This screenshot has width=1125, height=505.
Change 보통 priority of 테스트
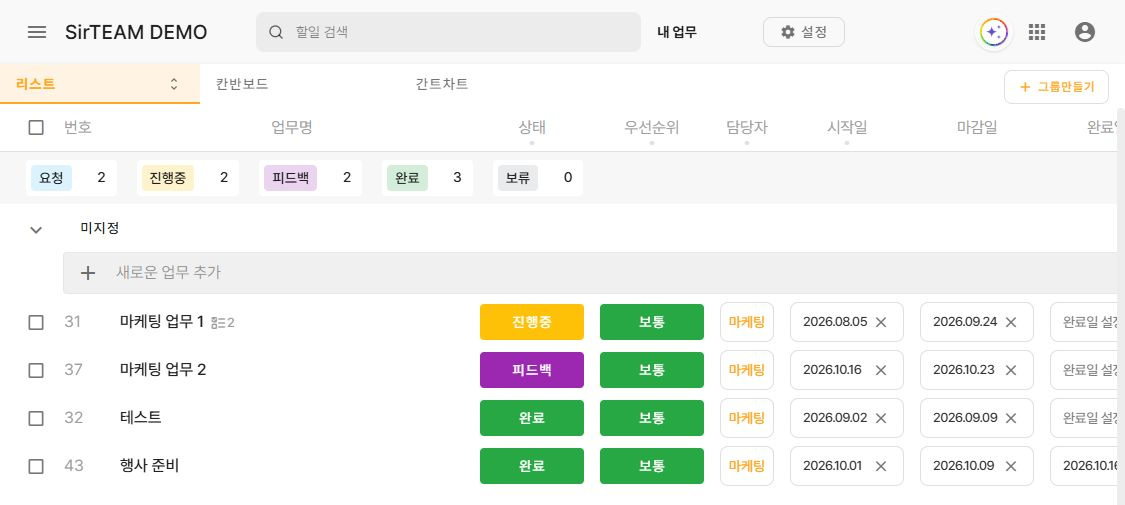651,418
